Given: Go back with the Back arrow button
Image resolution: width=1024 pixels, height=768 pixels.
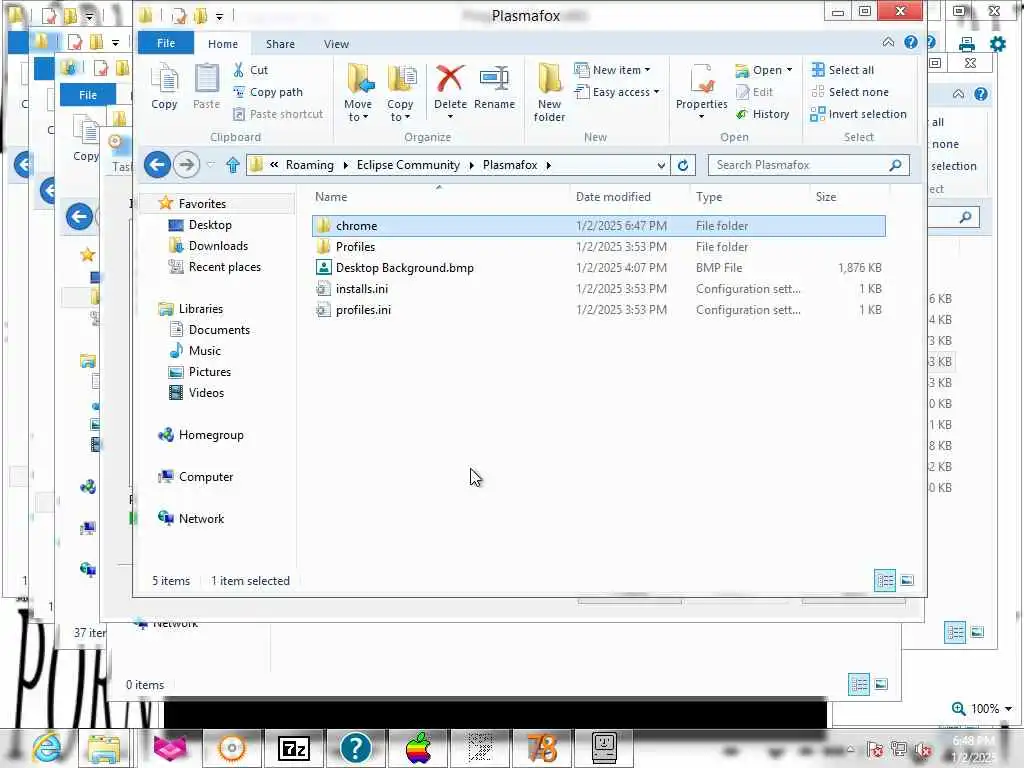Looking at the screenshot, I should click(x=157, y=165).
